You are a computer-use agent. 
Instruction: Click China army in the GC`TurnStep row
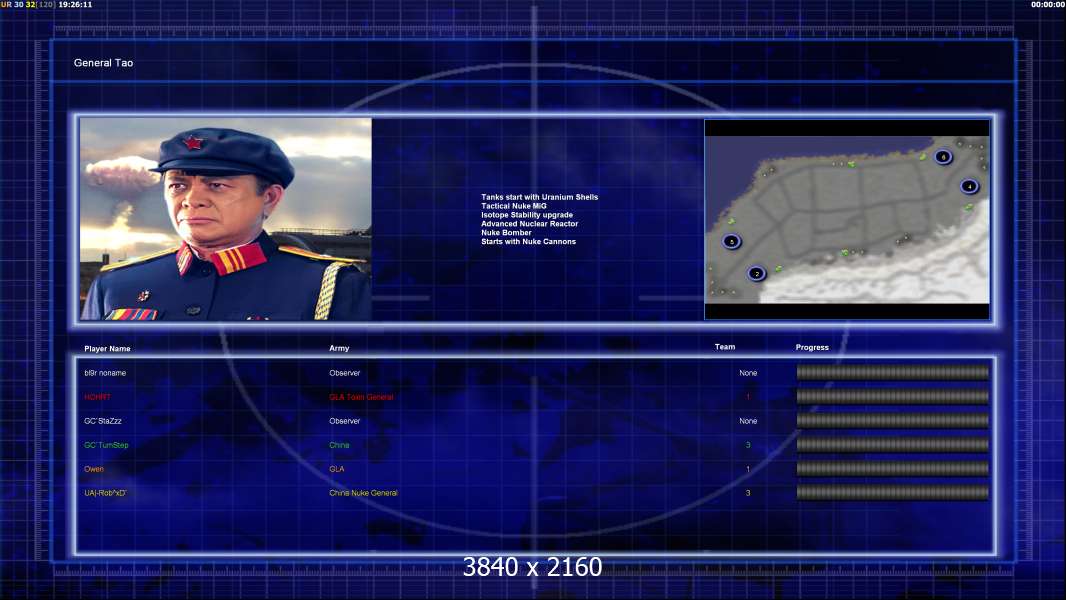click(339, 445)
